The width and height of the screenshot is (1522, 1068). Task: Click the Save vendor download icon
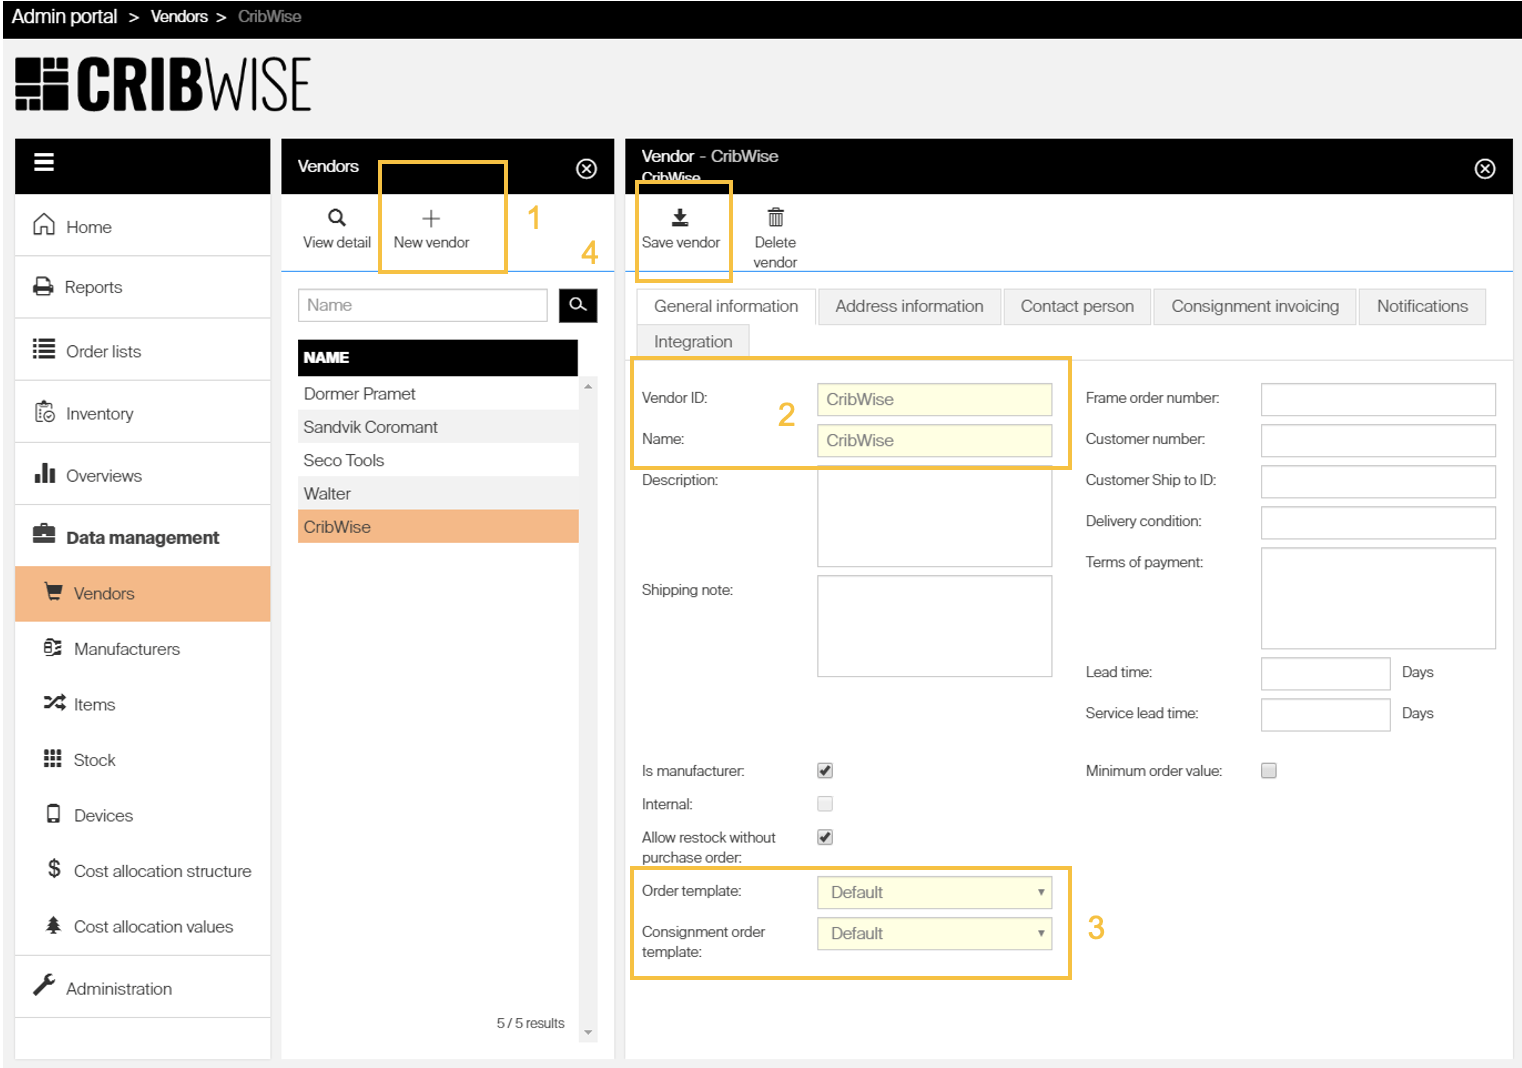tap(680, 218)
